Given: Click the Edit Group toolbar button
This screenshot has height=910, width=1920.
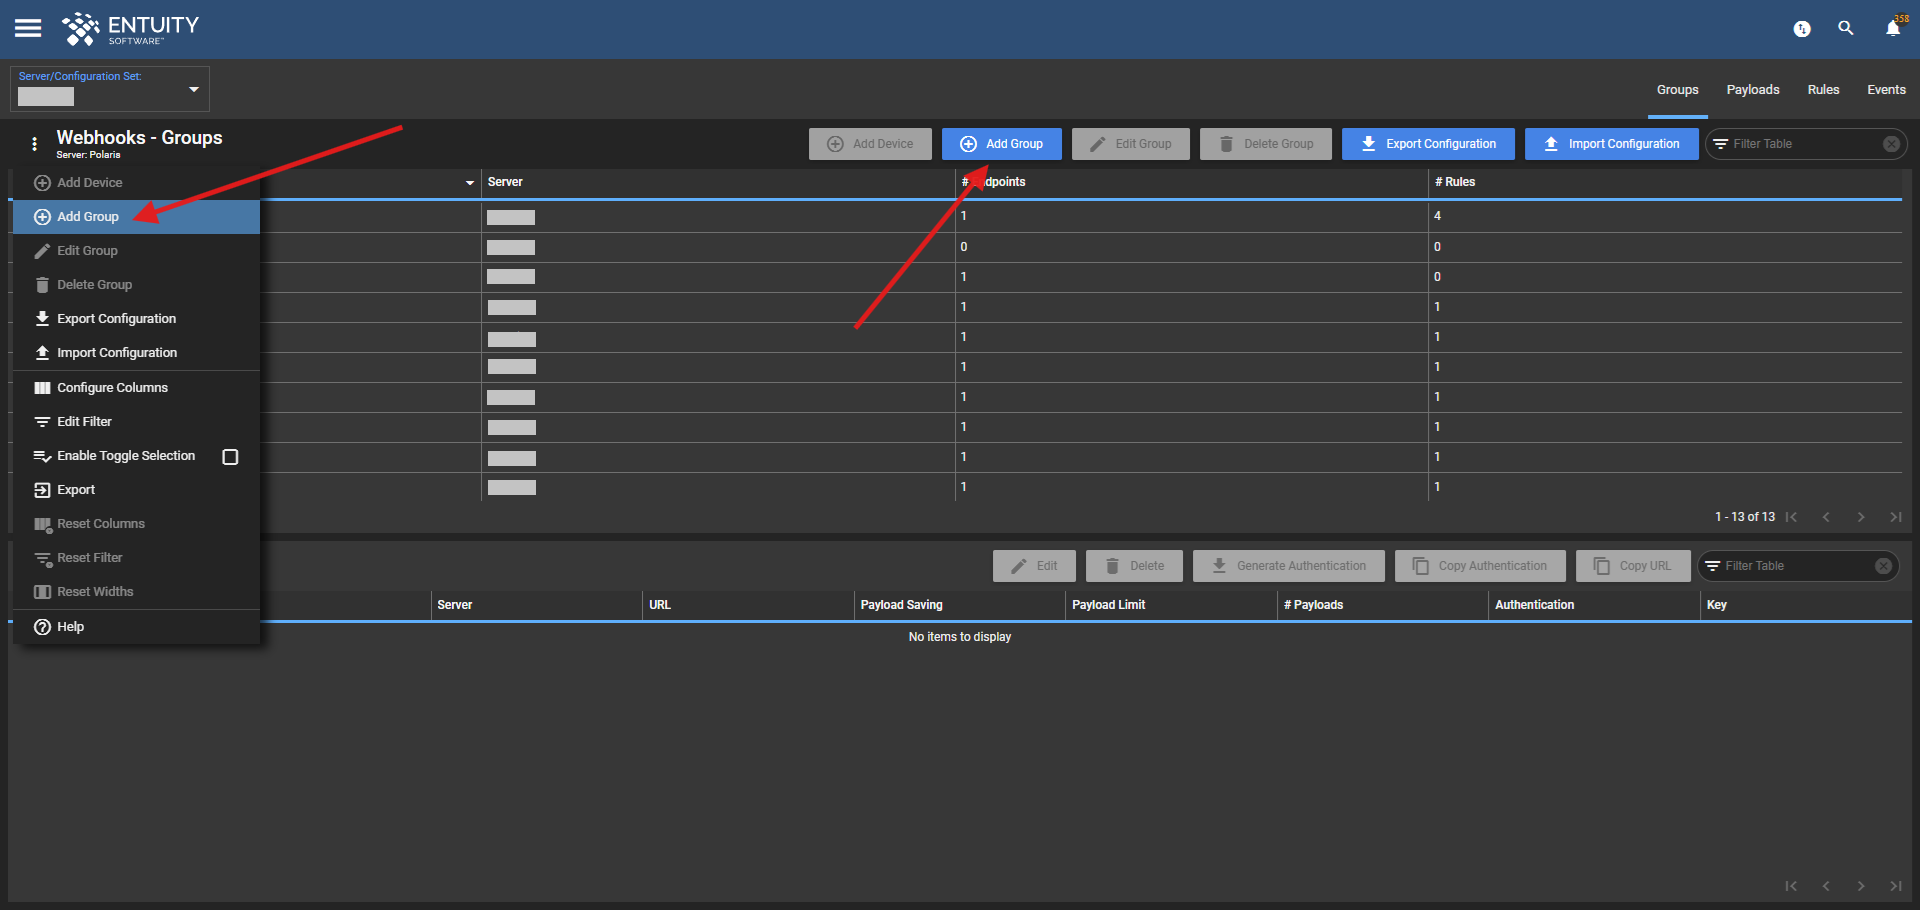Looking at the screenshot, I should pos(1131,144).
